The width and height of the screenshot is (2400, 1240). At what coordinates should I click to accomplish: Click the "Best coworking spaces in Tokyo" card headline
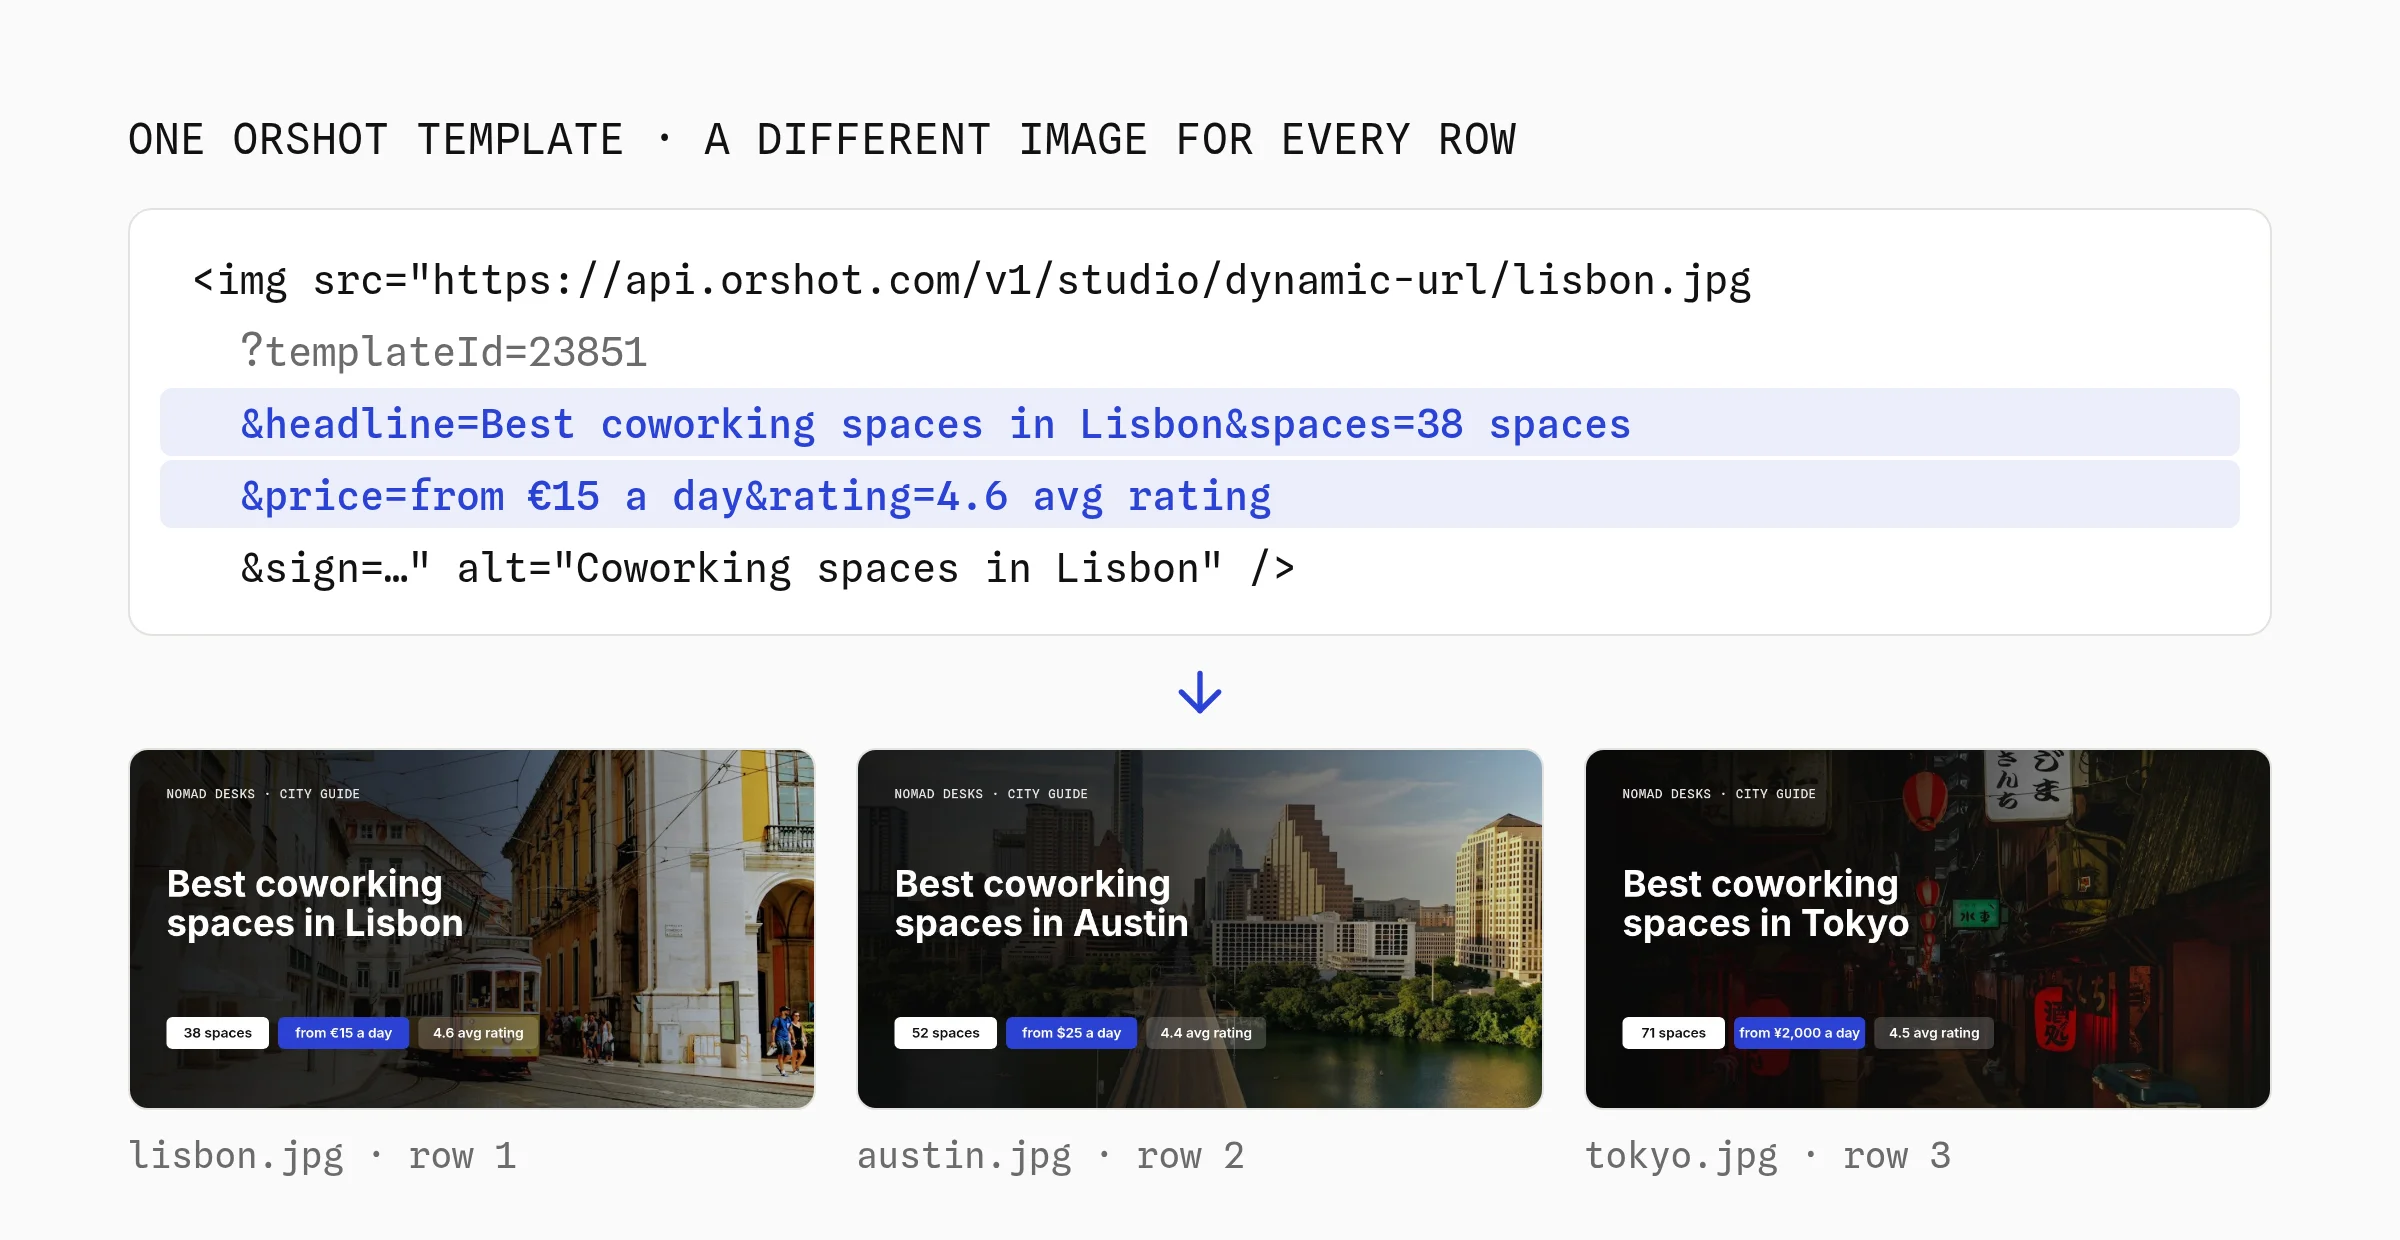pos(1766,903)
